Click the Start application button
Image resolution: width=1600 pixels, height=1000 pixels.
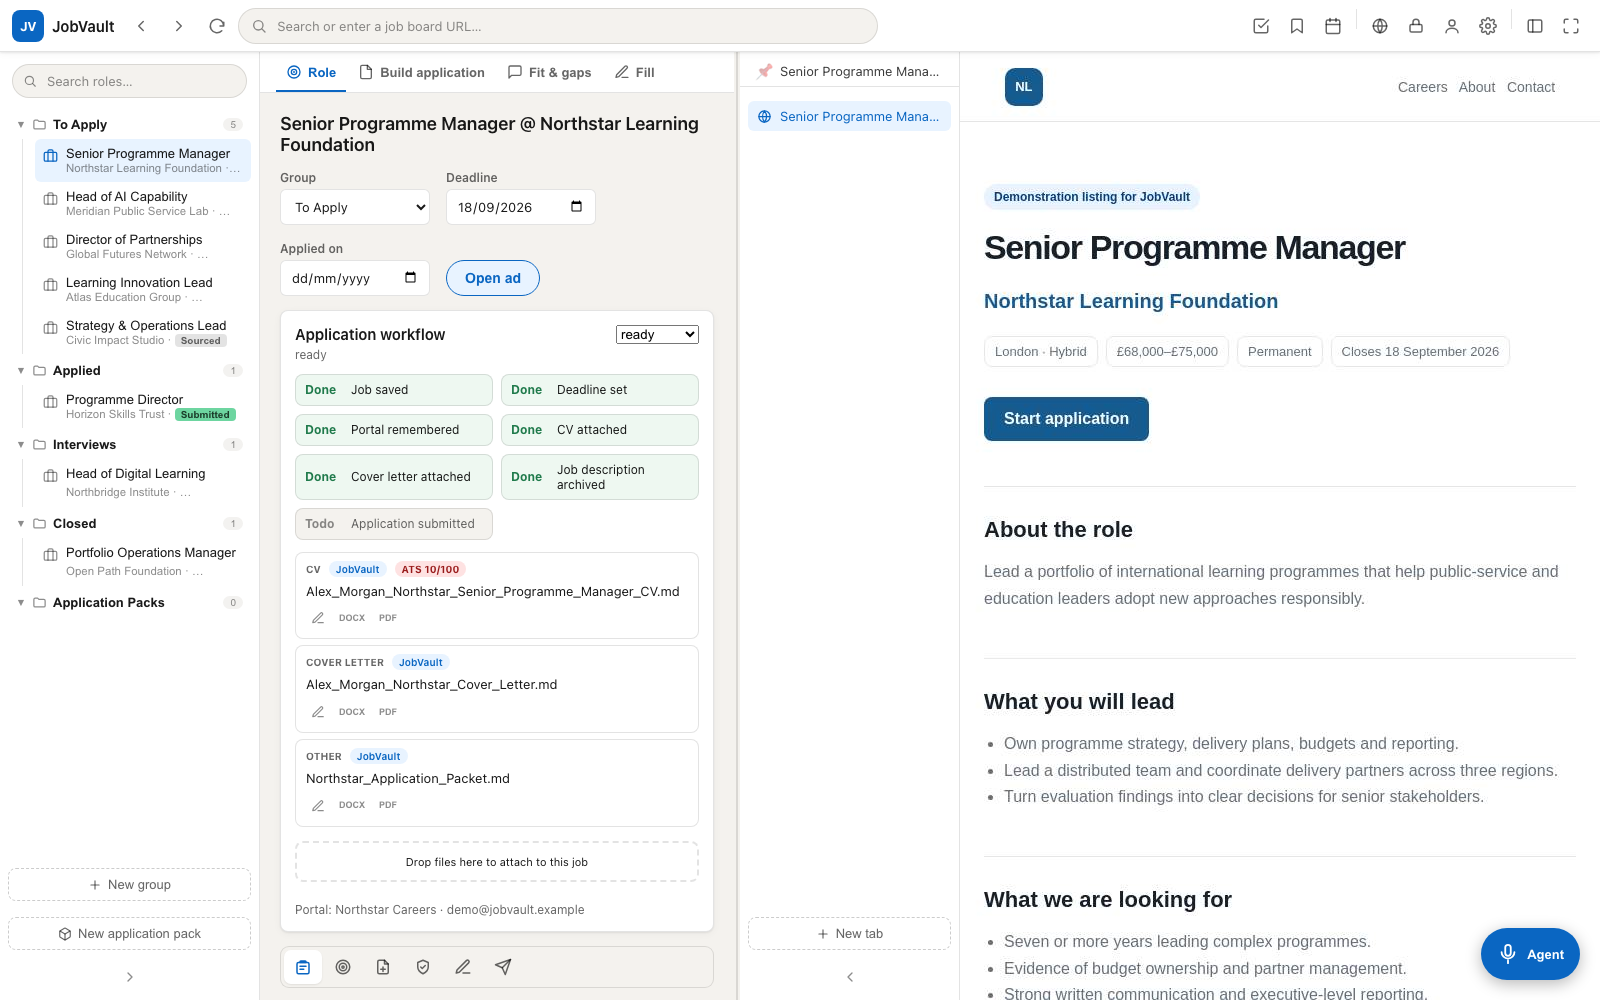pos(1066,419)
